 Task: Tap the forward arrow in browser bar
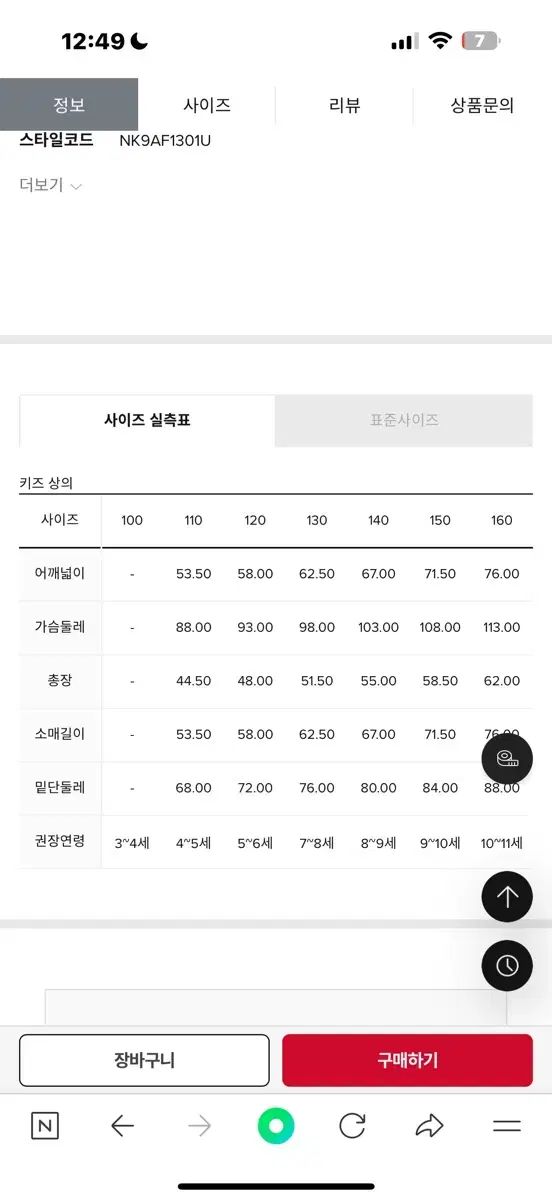point(199,1126)
